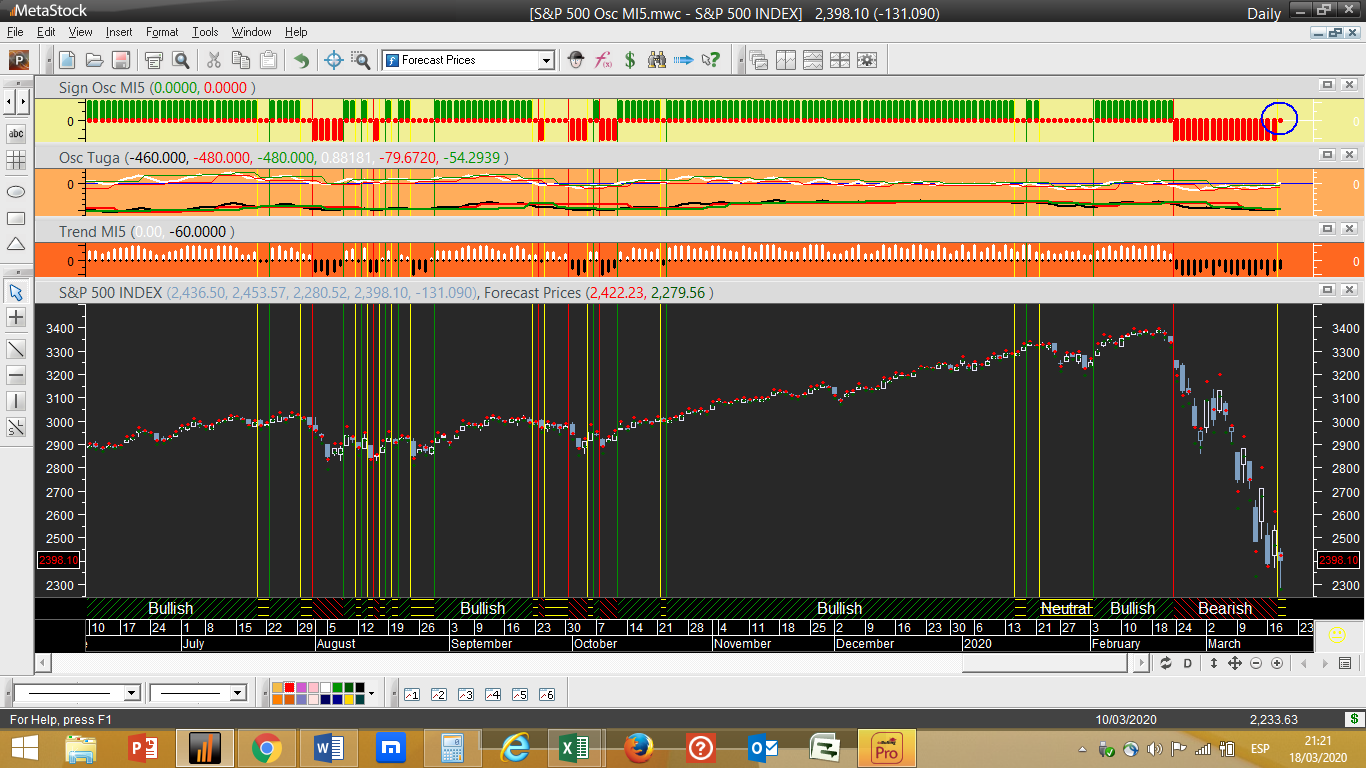Click the green dollar System Tester icon
Image resolution: width=1366 pixels, height=768 pixels.
point(630,60)
